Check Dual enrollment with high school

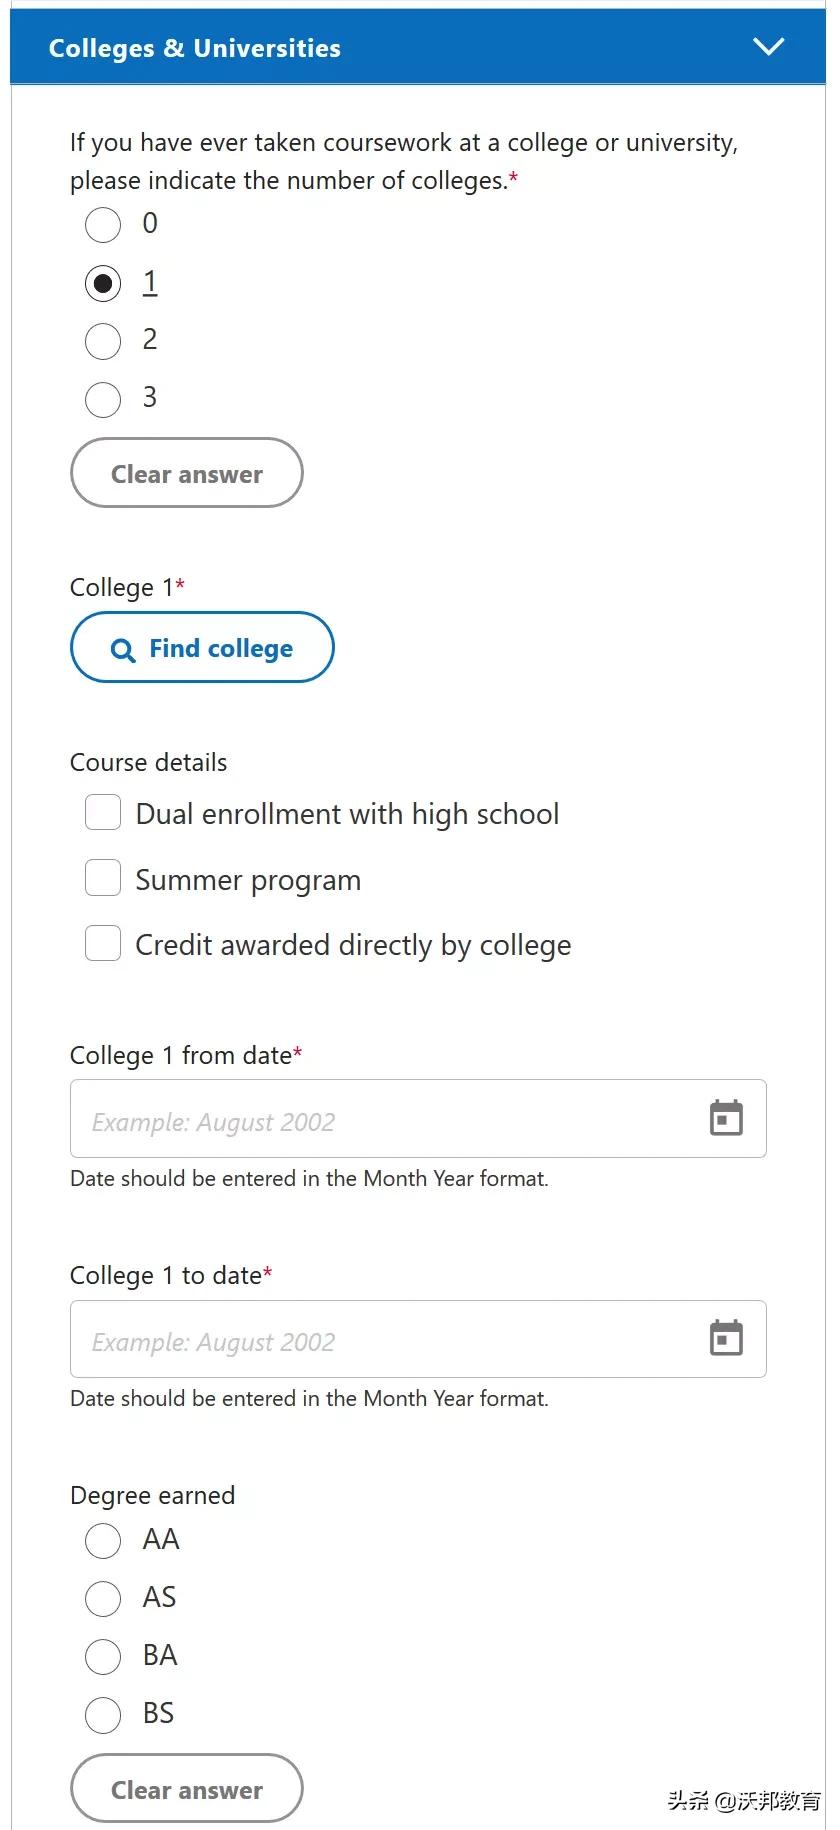click(103, 813)
